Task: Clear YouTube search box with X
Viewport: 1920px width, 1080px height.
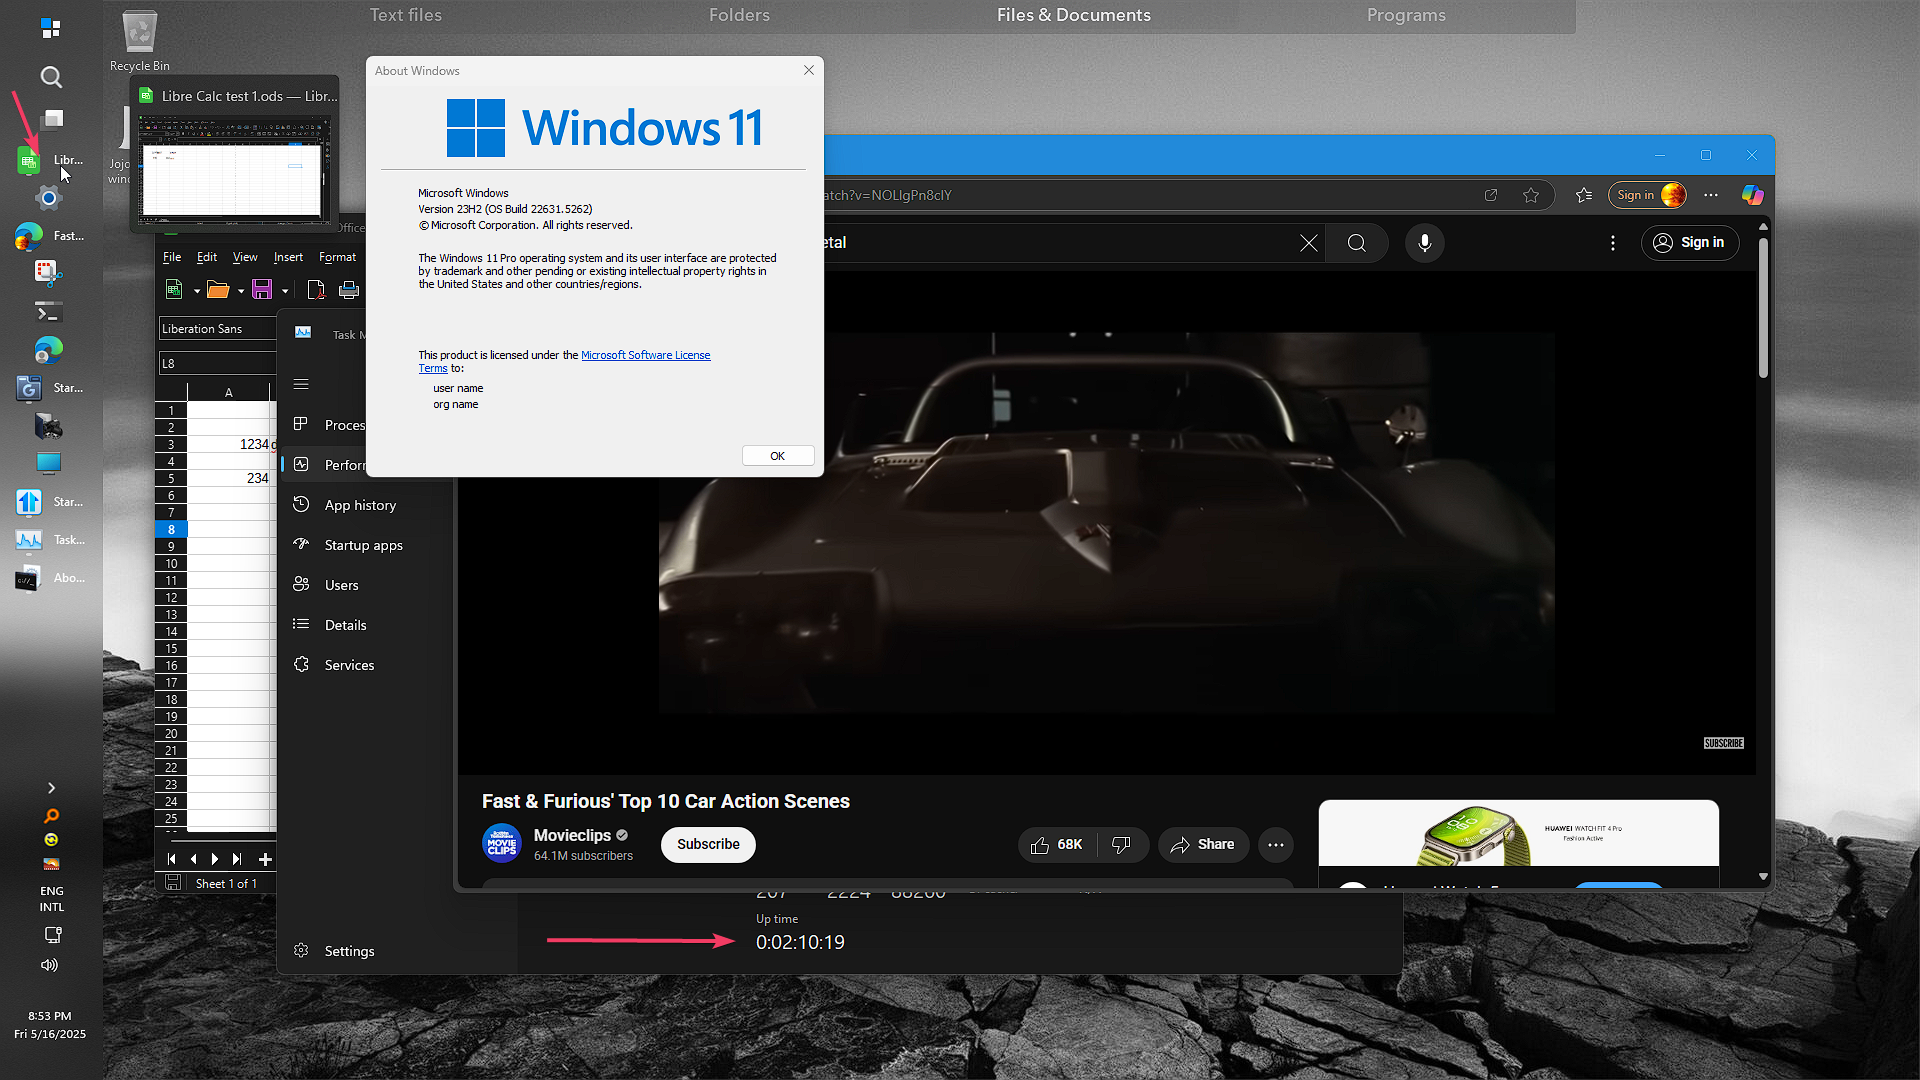Action: 1308,243
